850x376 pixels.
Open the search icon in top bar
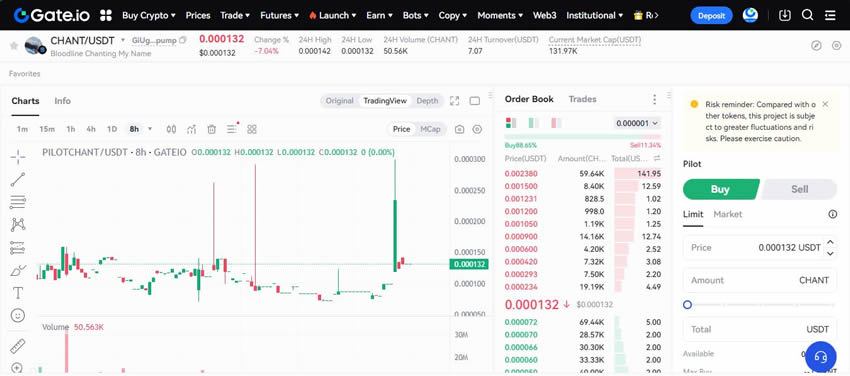click(807, 15)
